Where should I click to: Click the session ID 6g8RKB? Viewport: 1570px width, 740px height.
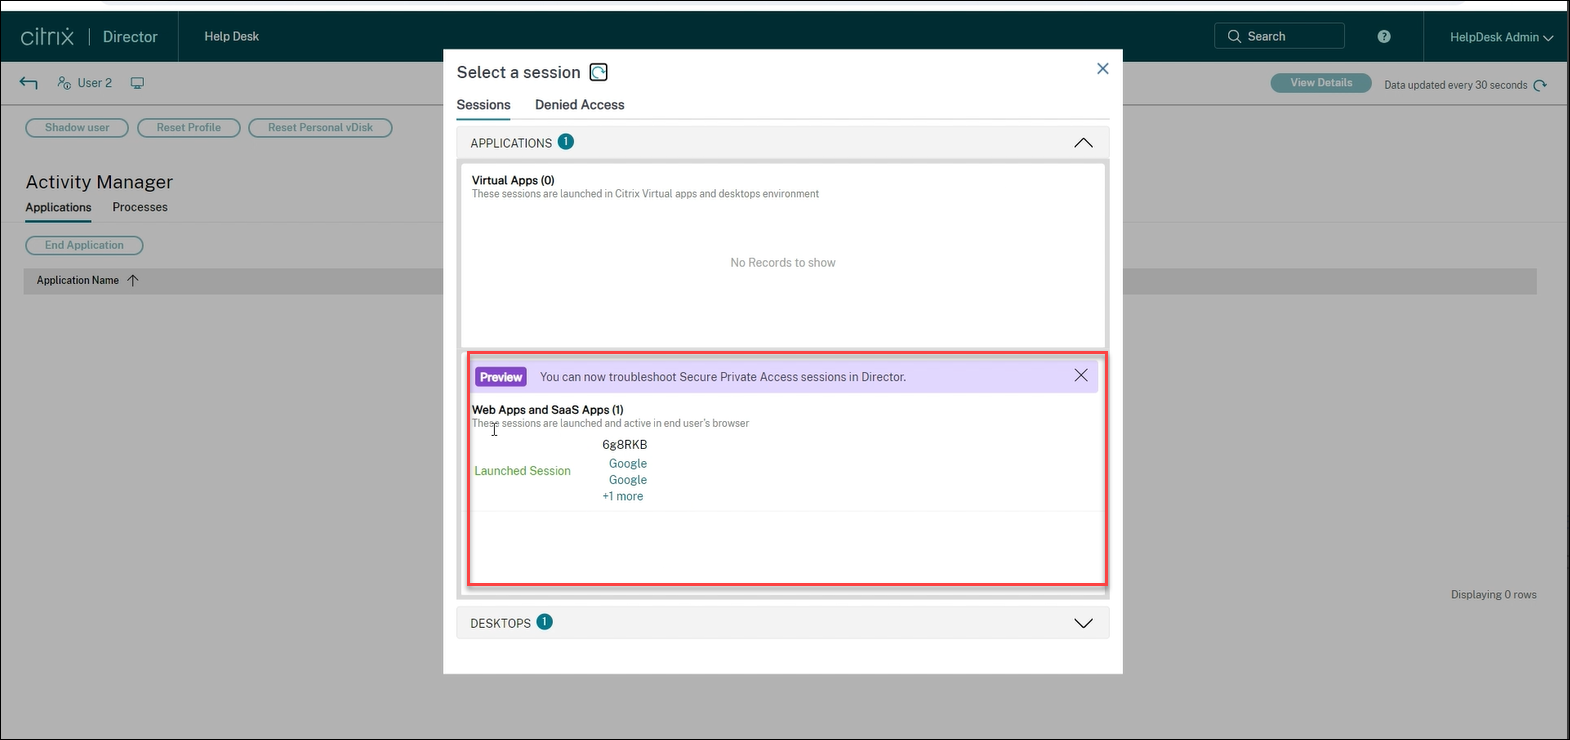click(625, 445)
